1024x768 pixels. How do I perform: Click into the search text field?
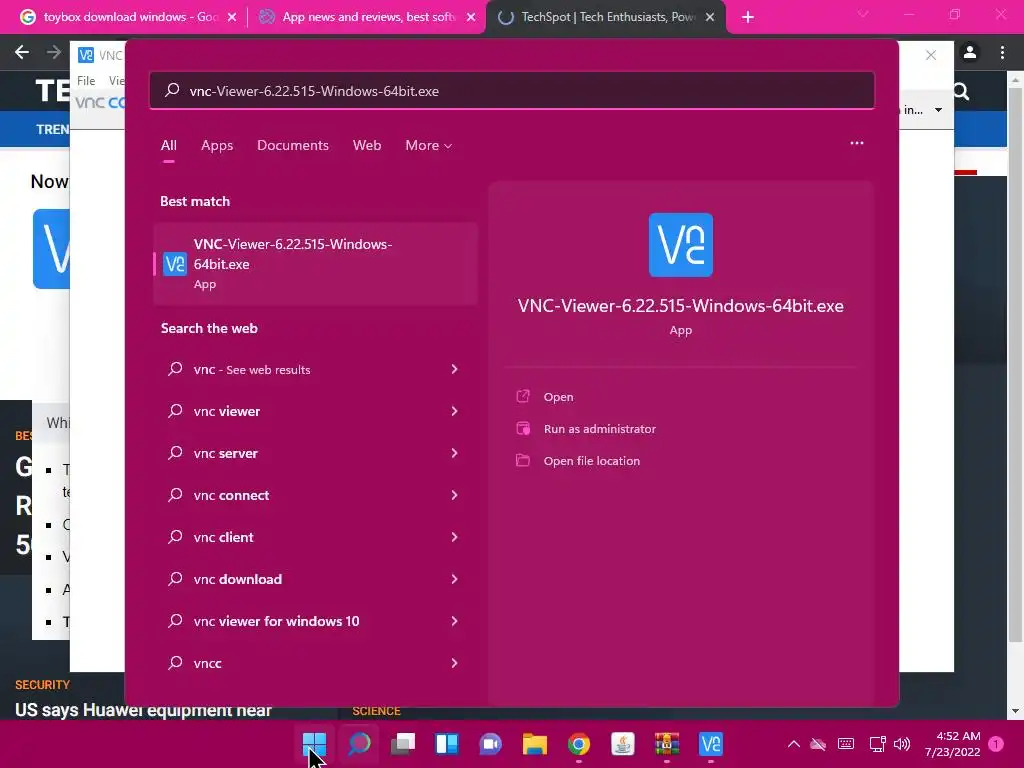coord(512,91)
